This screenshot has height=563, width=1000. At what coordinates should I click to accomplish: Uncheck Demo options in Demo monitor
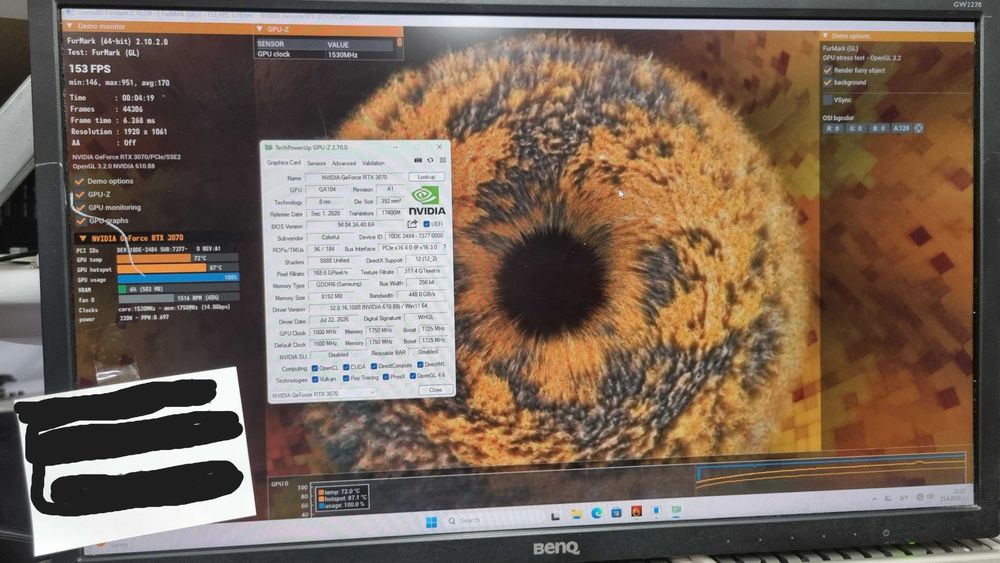pyautogui.click(x=80, y=181)
